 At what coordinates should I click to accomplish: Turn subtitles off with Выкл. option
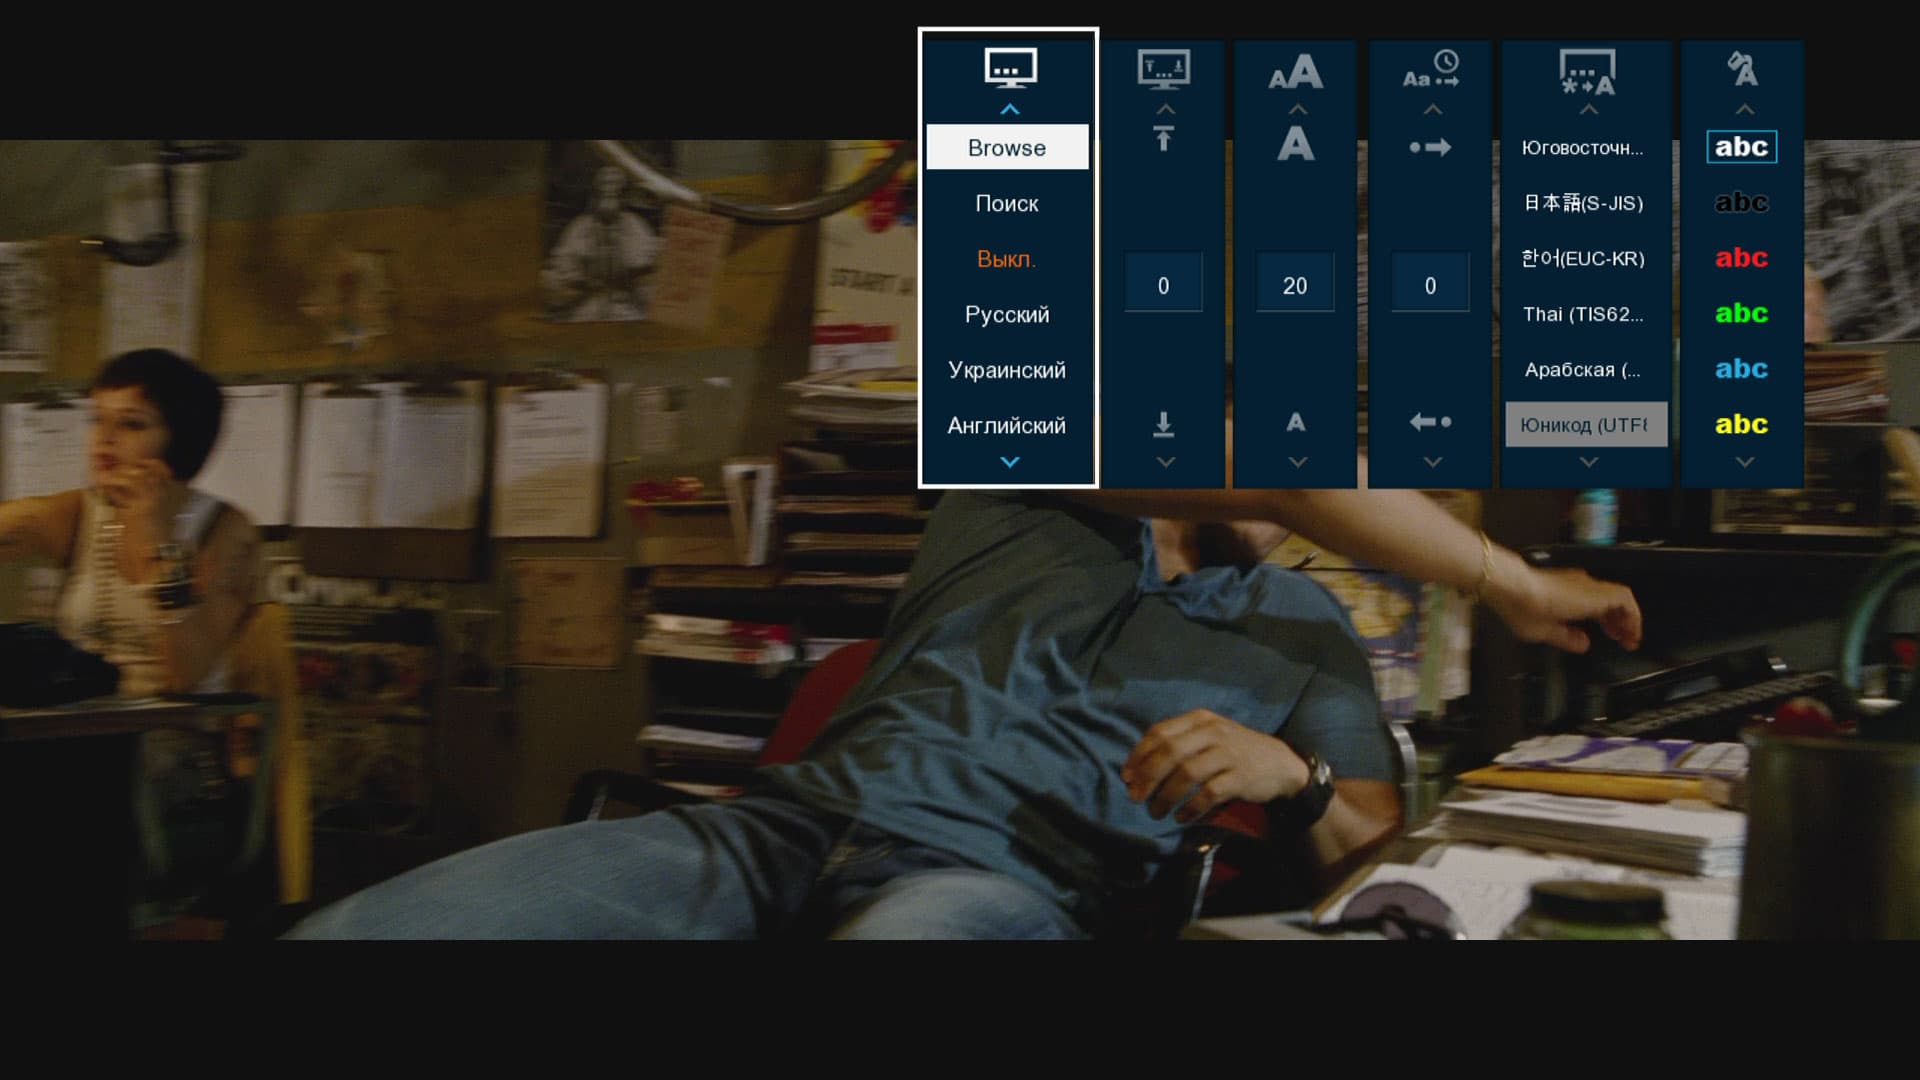1006,259
